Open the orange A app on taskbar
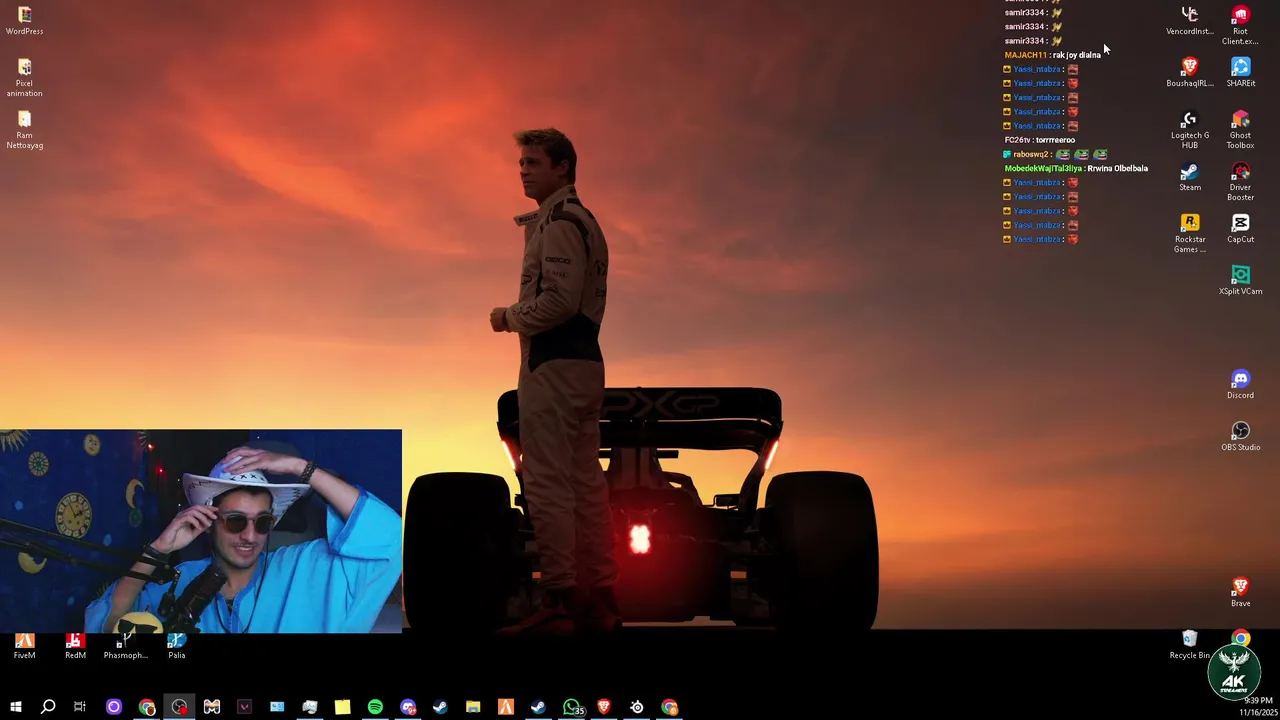The width and height of the screenshot is (1280, 720). point(506,707)
